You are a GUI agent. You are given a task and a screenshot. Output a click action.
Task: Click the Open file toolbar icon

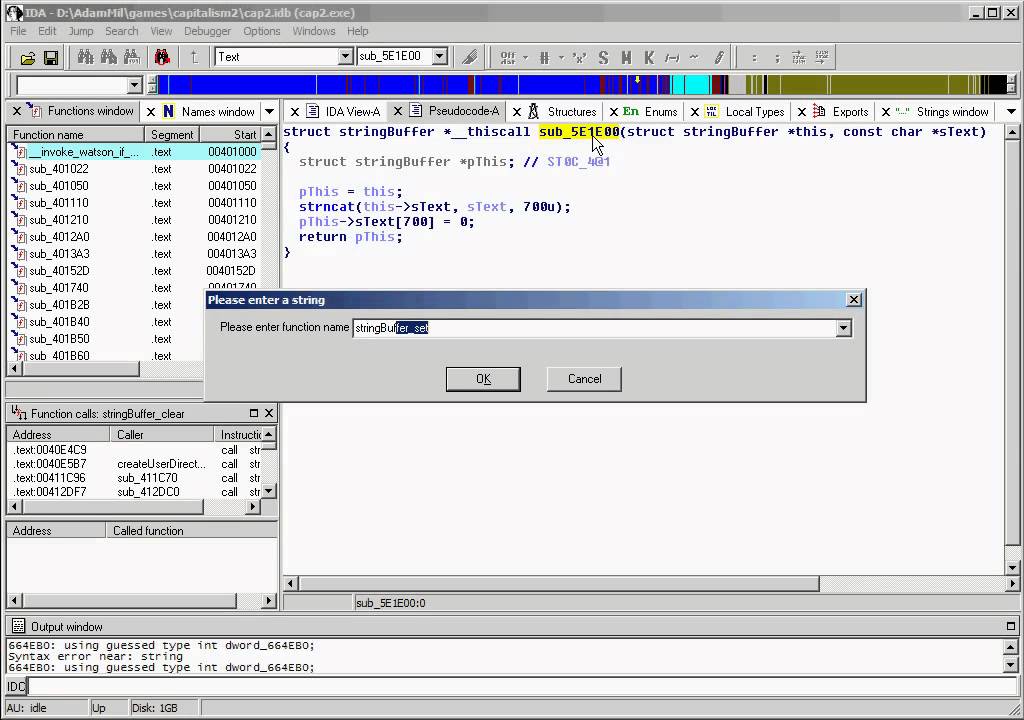tap(27, 58)
